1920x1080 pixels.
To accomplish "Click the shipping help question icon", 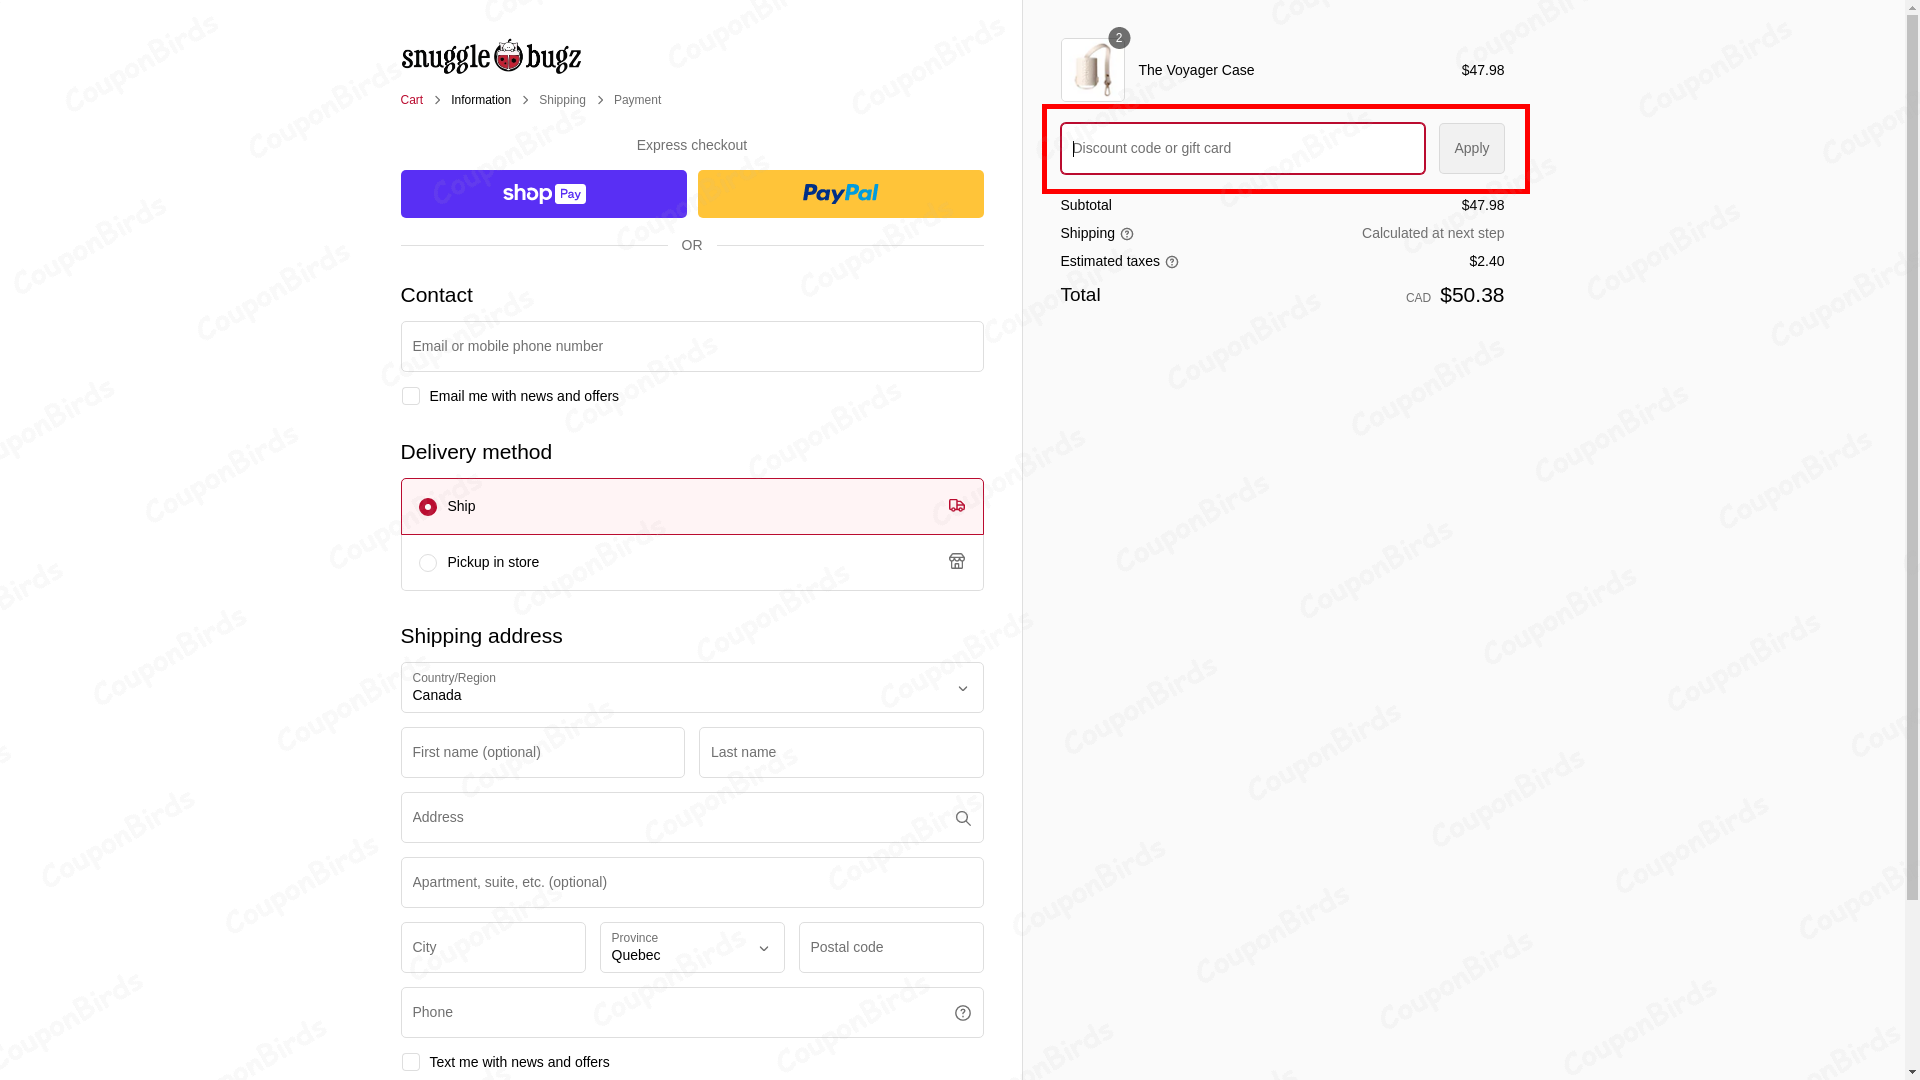I will point(1127,234).
